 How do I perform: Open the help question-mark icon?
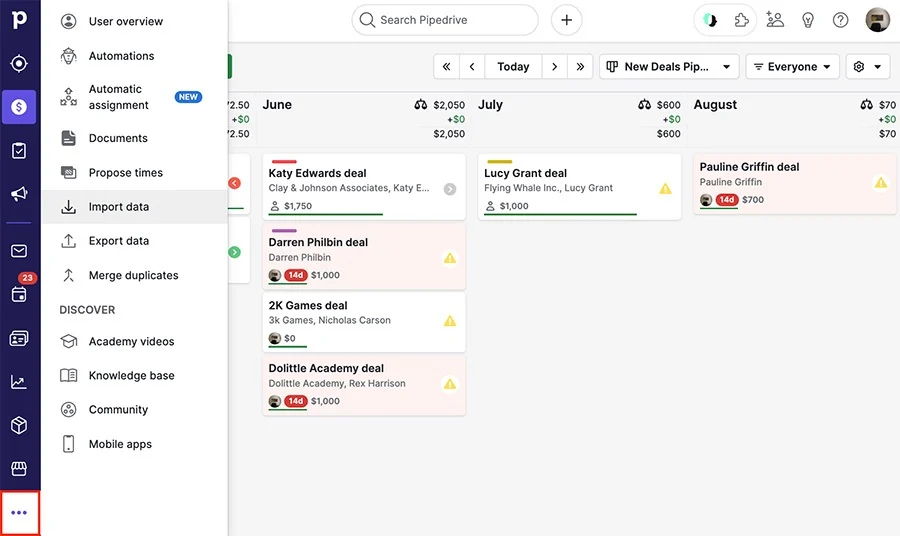click(840, 21)
